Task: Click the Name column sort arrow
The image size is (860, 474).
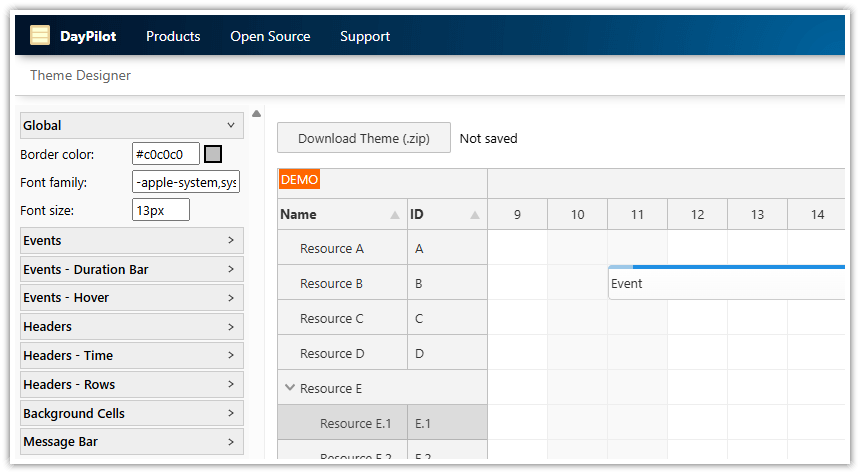Action: pos(395,215)
